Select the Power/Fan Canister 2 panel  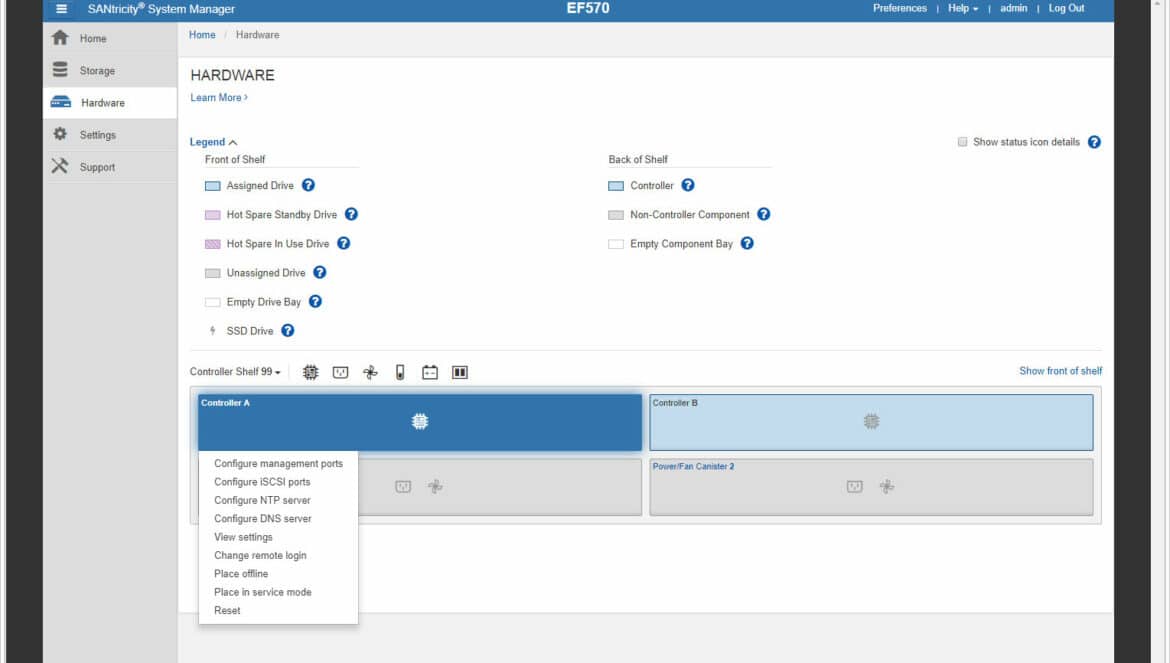tap(871, 487)
